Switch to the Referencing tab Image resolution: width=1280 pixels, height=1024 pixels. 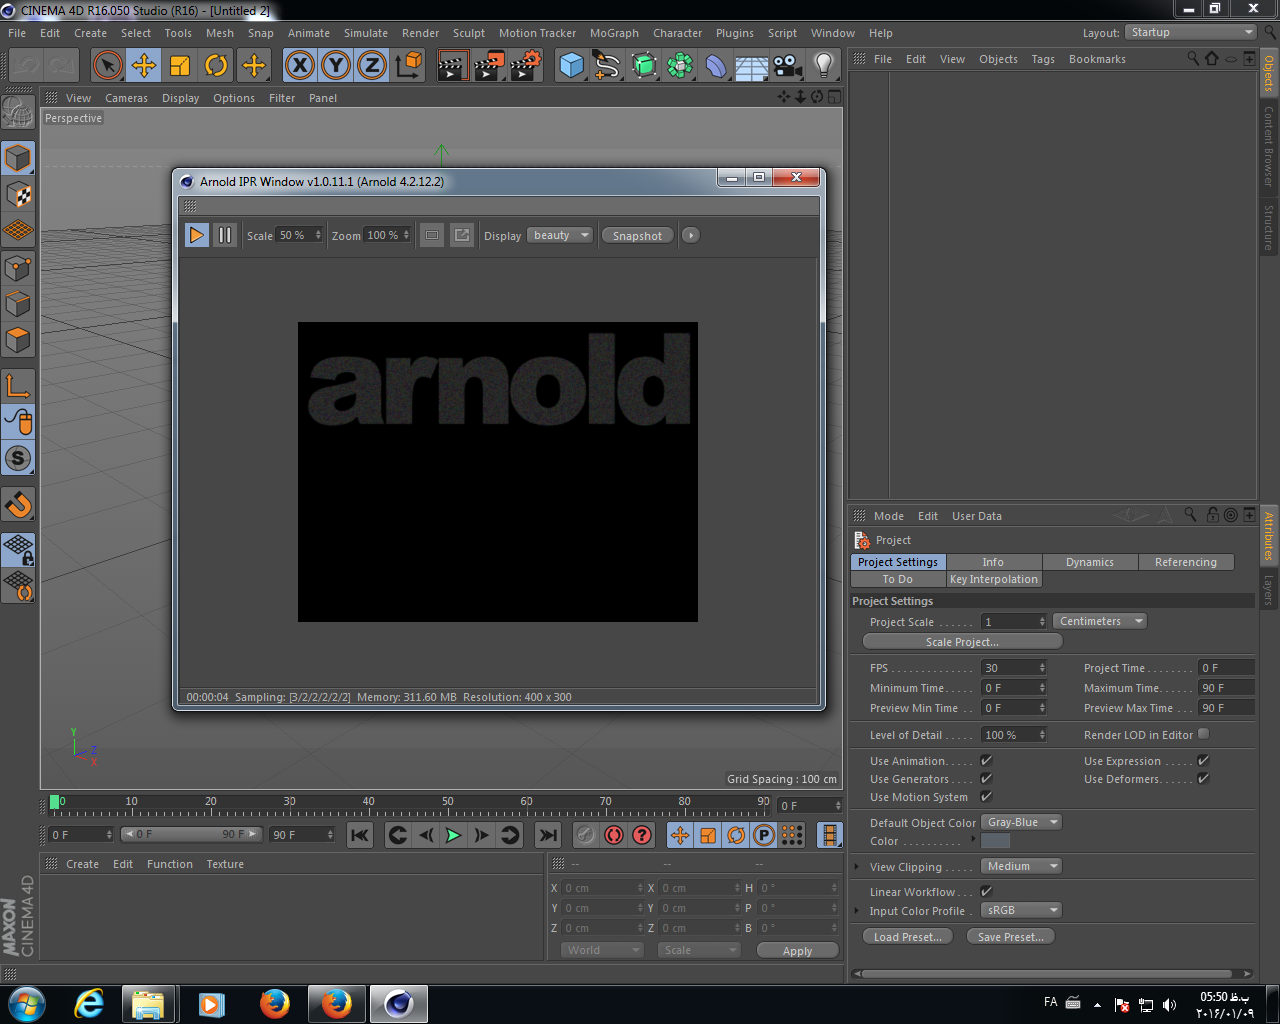tap(1186, 562)
